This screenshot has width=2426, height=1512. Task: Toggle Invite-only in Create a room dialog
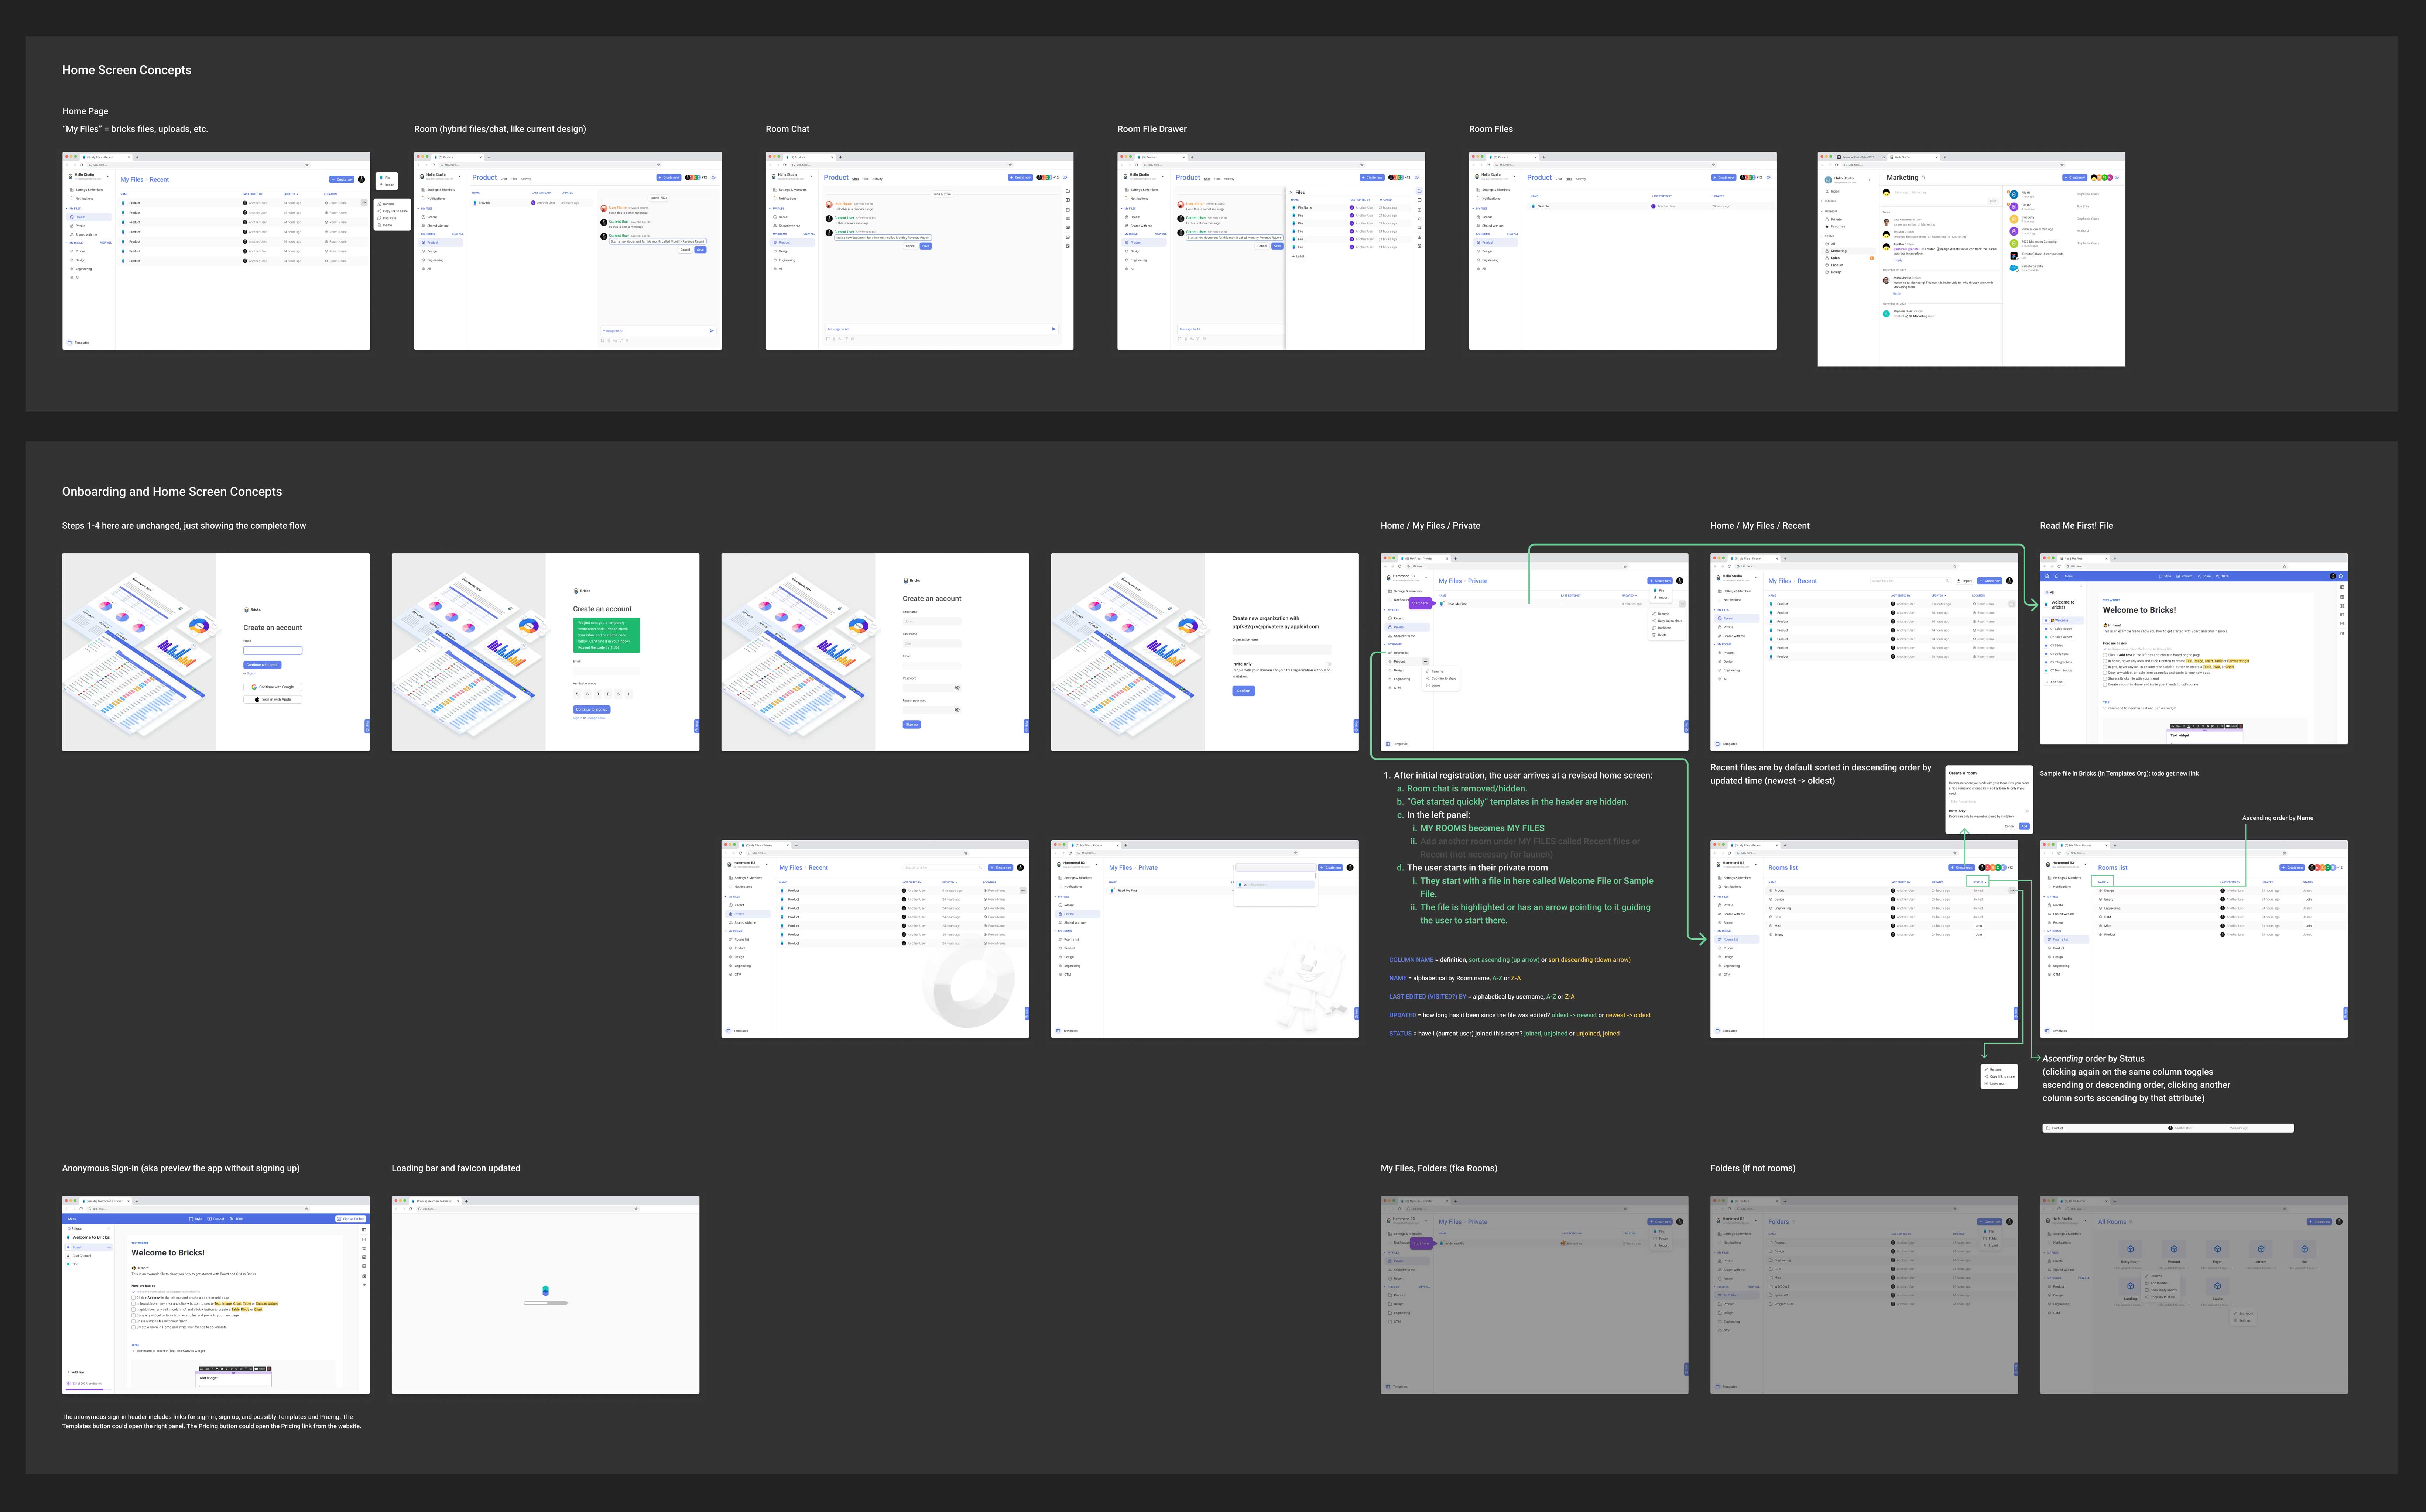click(2026, 811)
